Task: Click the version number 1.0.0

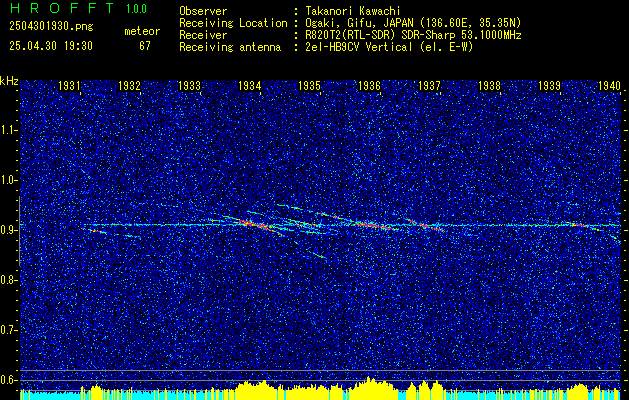Action: [136, 9]
